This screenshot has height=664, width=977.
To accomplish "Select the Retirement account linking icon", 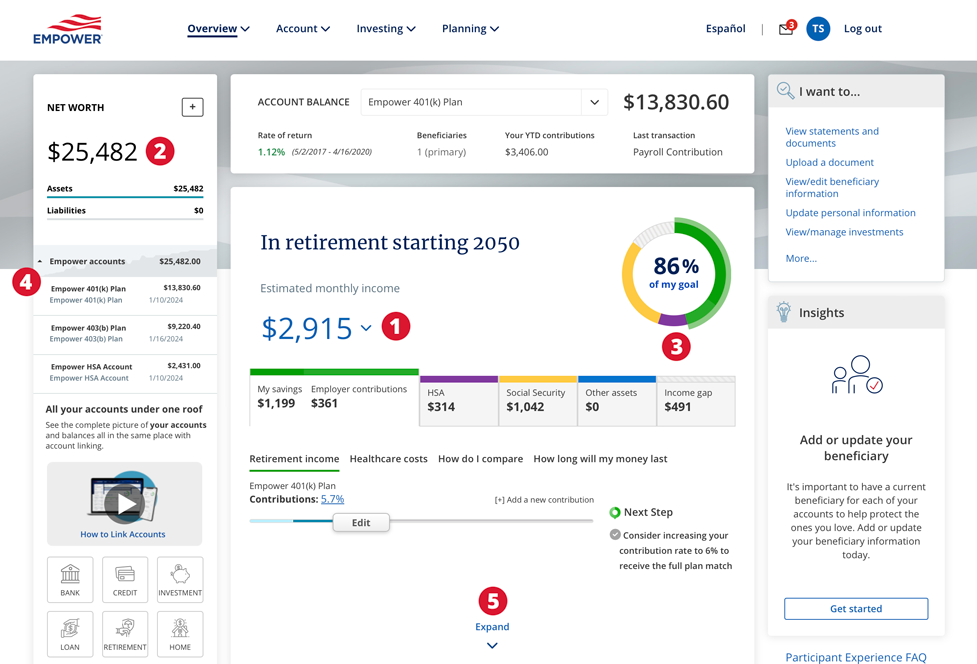I will [125, 634].
